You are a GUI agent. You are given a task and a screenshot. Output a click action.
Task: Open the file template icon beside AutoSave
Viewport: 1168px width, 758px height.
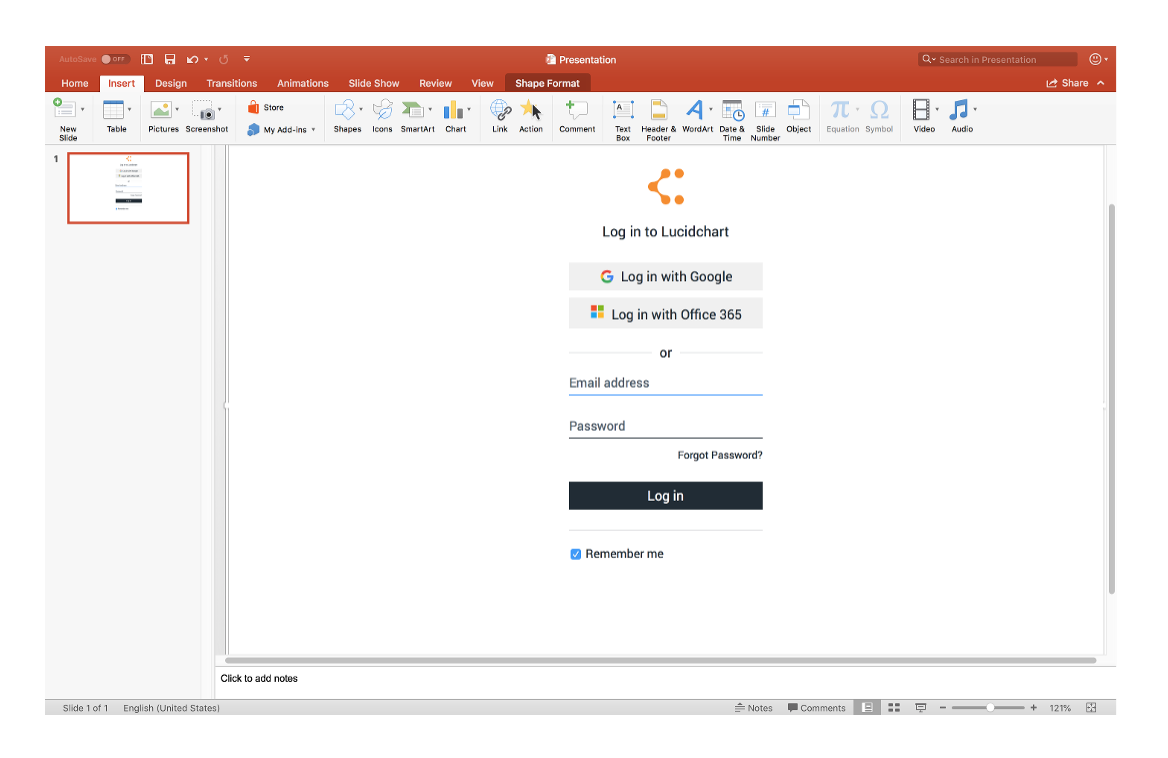pos(147,59)
